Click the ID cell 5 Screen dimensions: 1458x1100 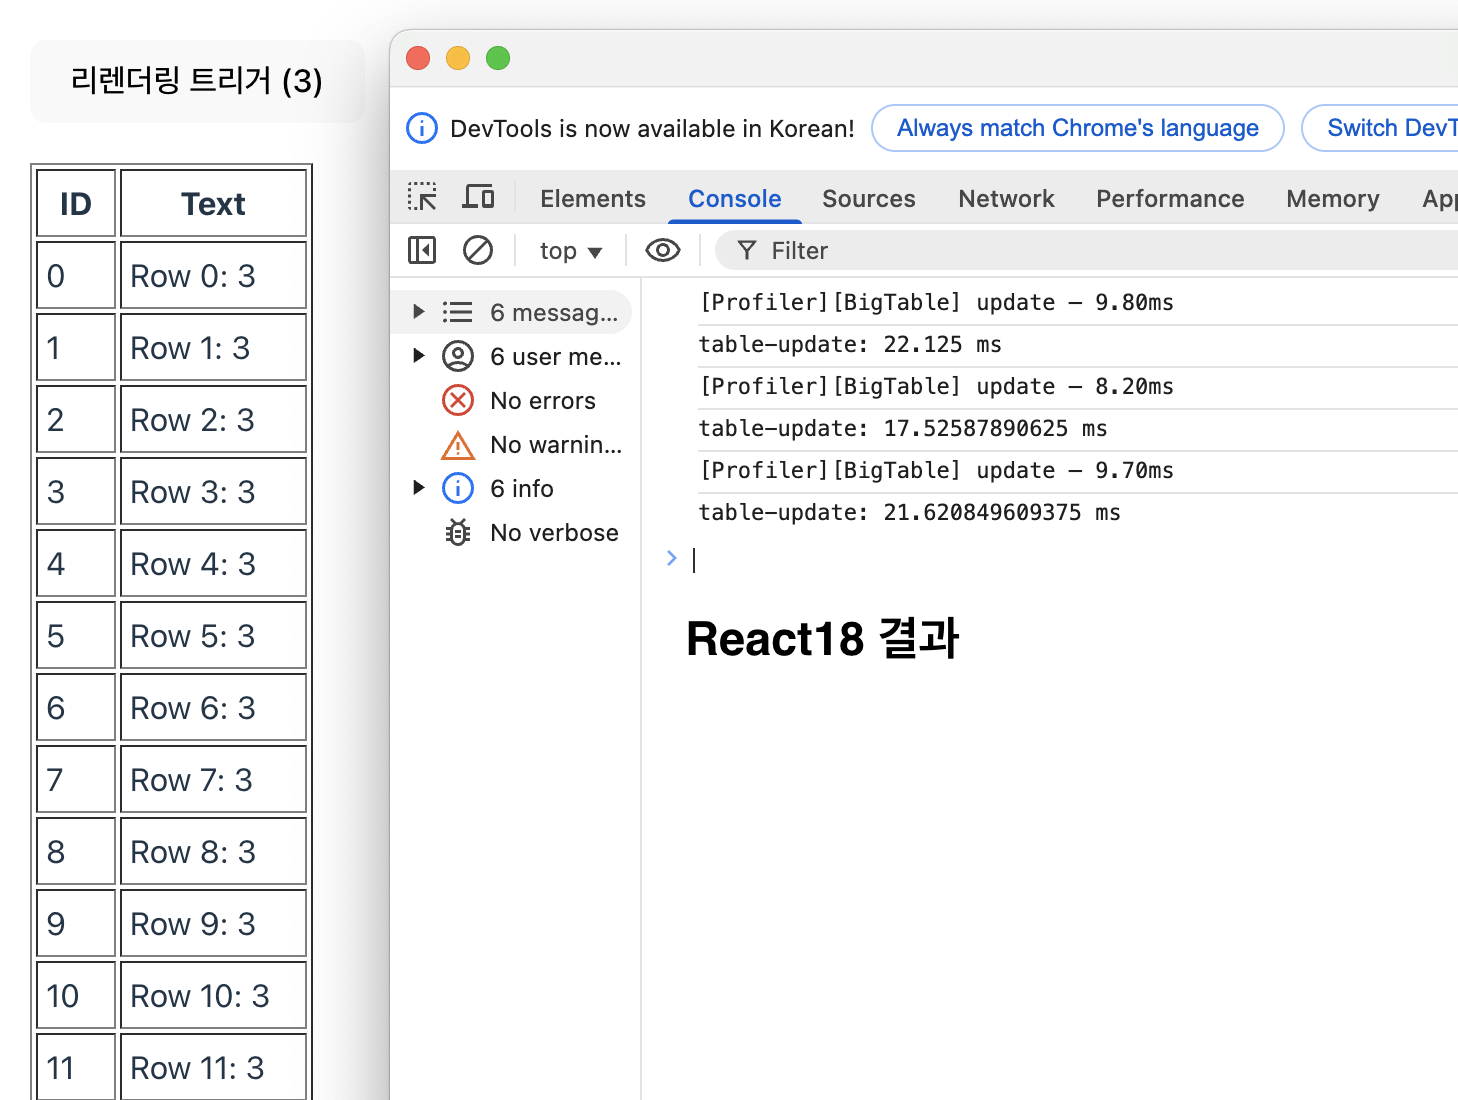[76, 635]
